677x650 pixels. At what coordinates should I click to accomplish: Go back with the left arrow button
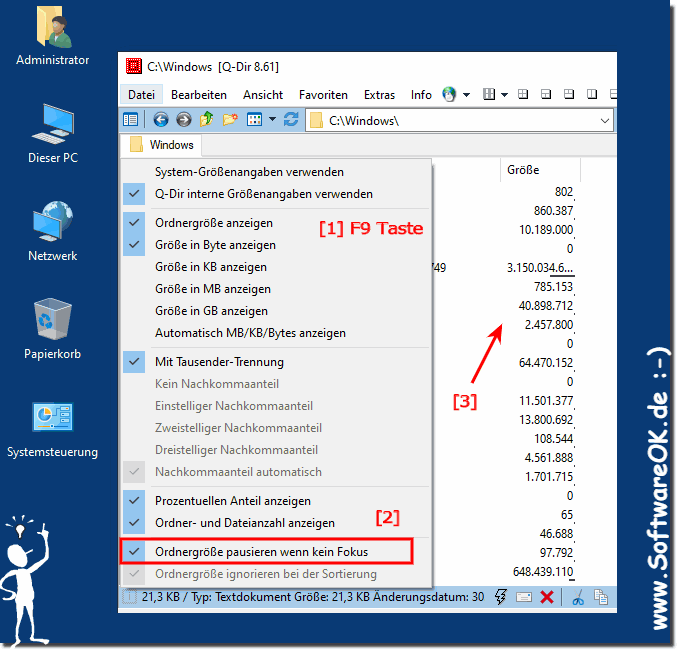point(161,120)
